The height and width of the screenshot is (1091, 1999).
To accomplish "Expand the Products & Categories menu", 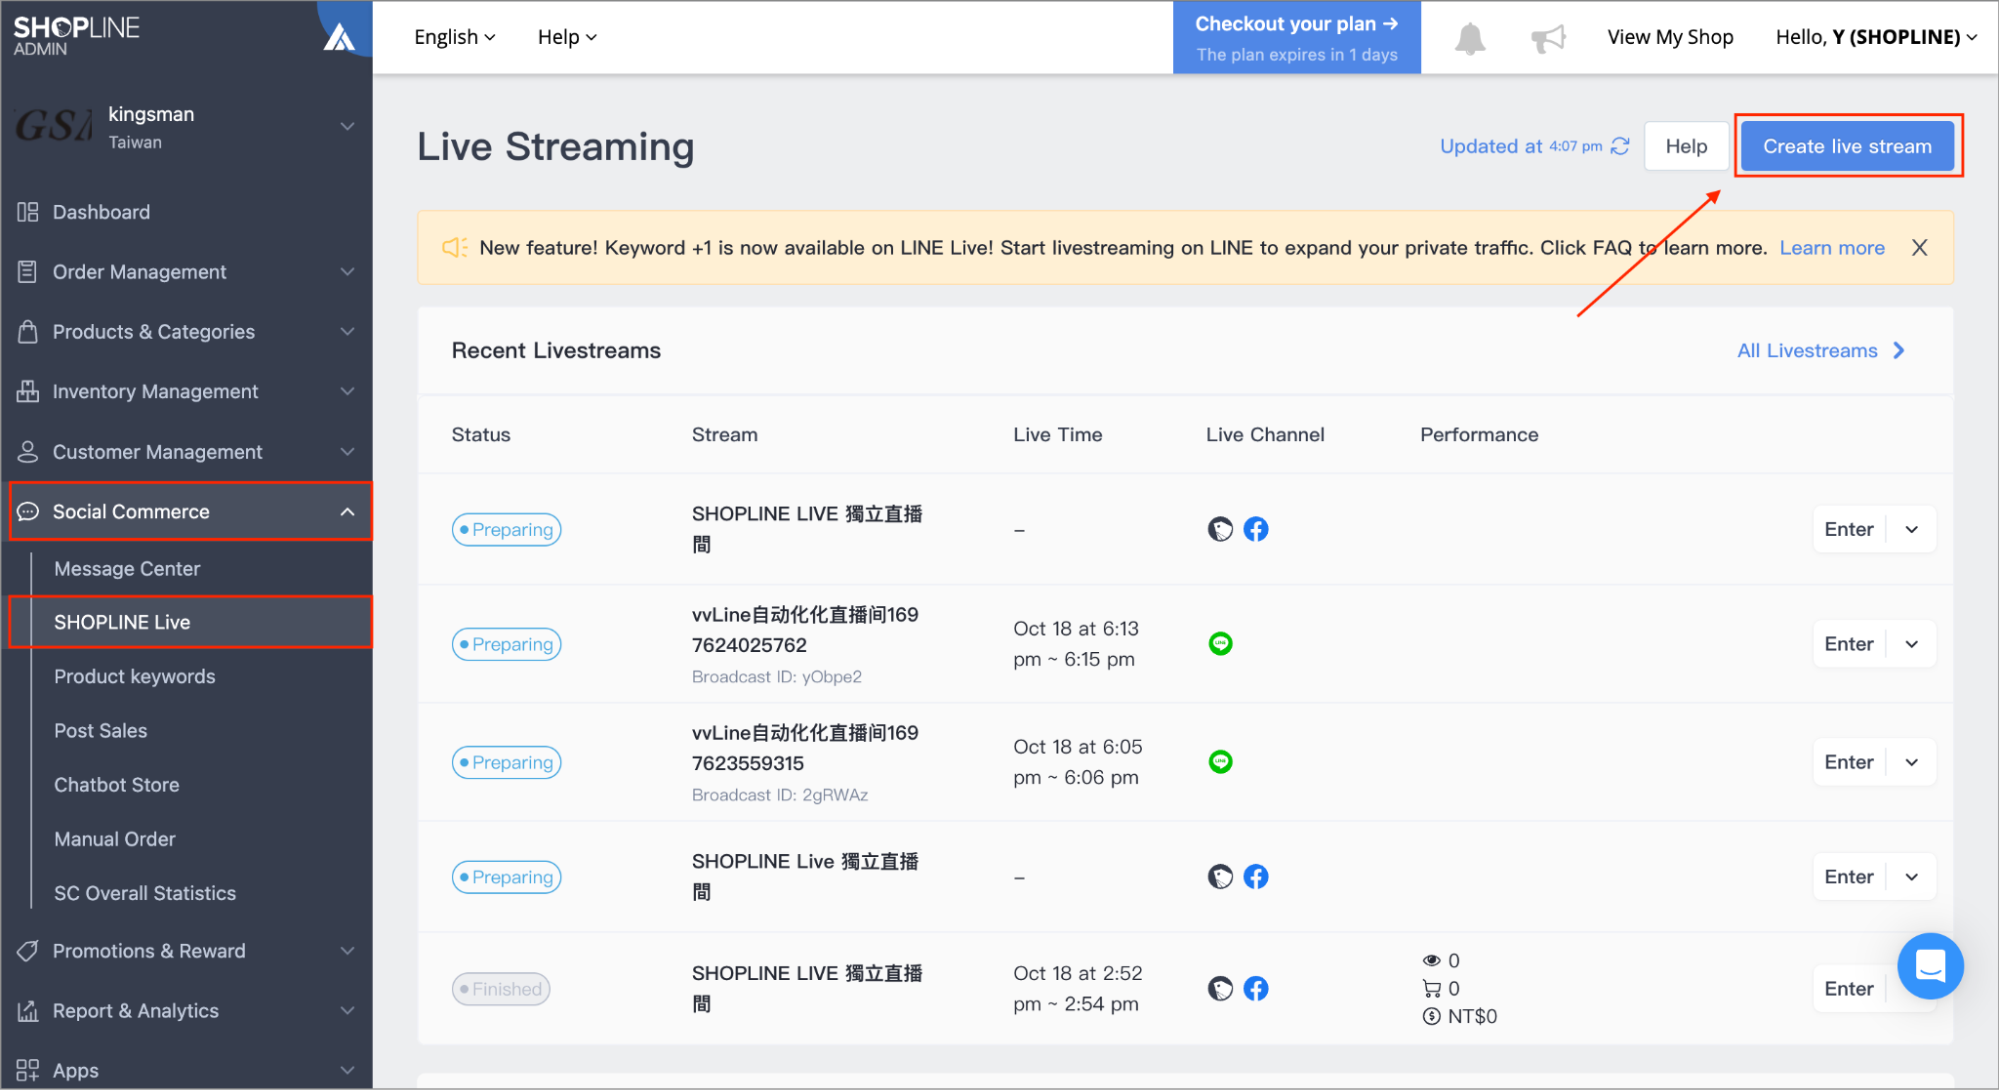I will [x=347, y=332].
